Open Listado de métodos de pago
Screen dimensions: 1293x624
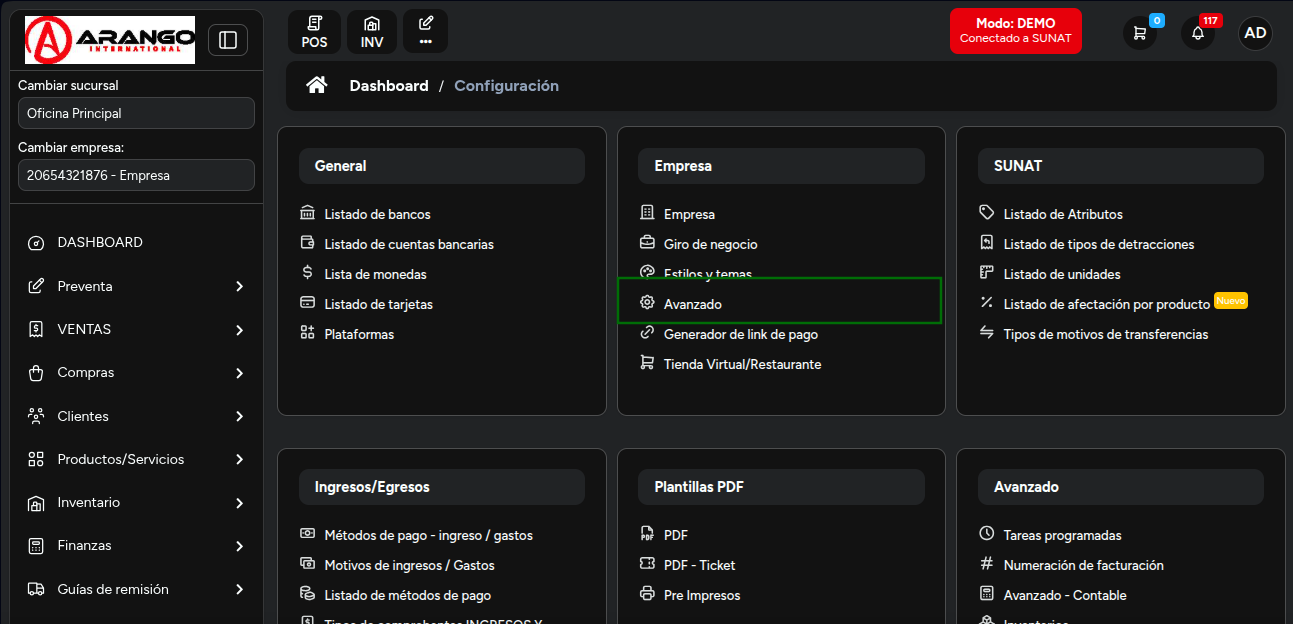pyautogui.click(x=408, y=595)
